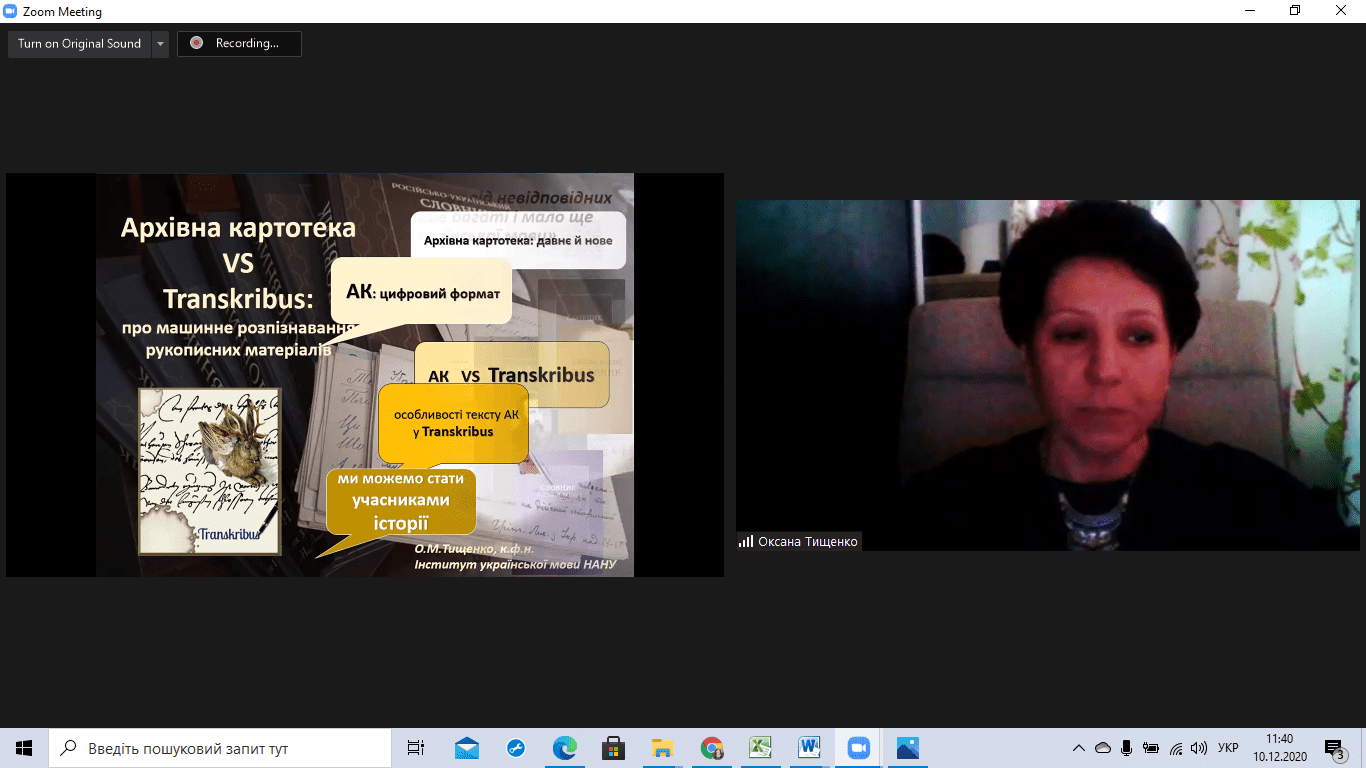Select the shared presentation slide view
The width and height of the screenshot is (1366, 768).
[364, 375]
